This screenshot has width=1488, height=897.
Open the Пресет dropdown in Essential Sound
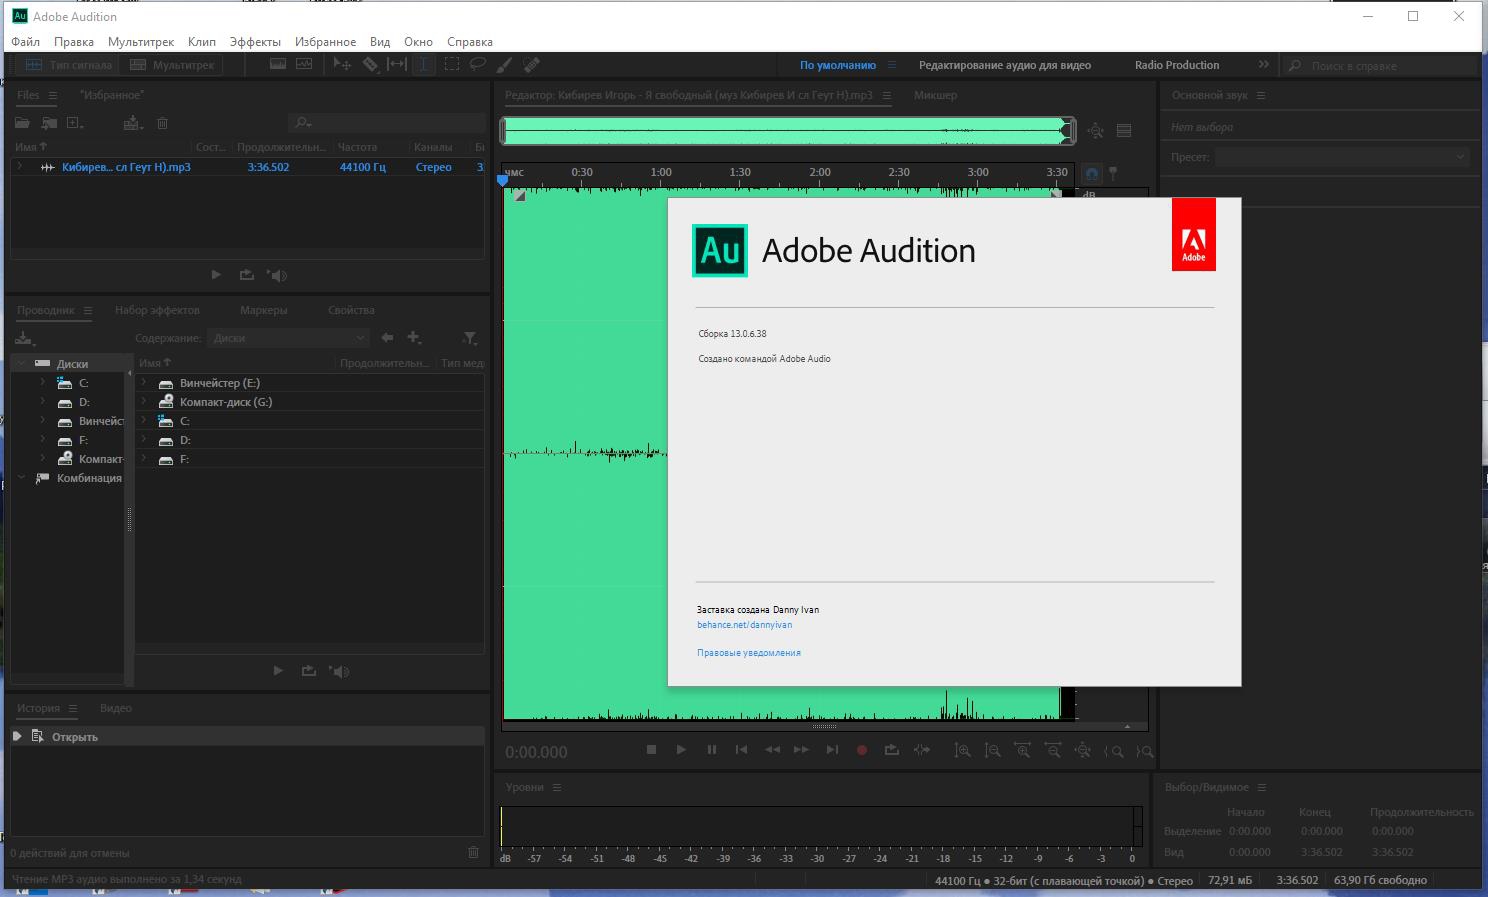(x=1342, y=157)
